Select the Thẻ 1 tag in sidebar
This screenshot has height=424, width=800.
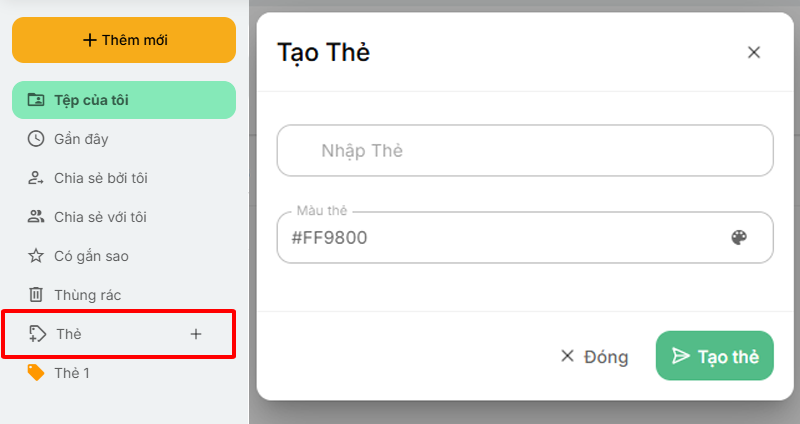click(72, 373)
